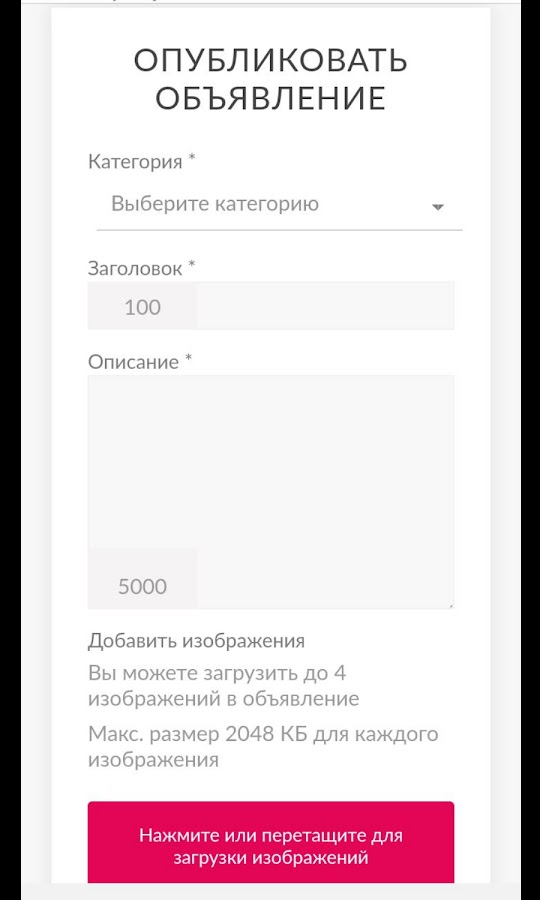Click the Описание textarea resize handle

[450, 604]
